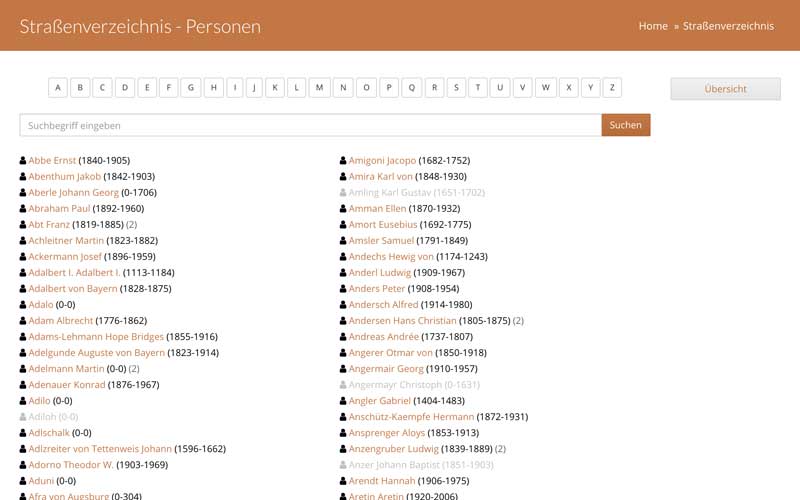View Andersen Hans Christian entry

pos(402,321)
